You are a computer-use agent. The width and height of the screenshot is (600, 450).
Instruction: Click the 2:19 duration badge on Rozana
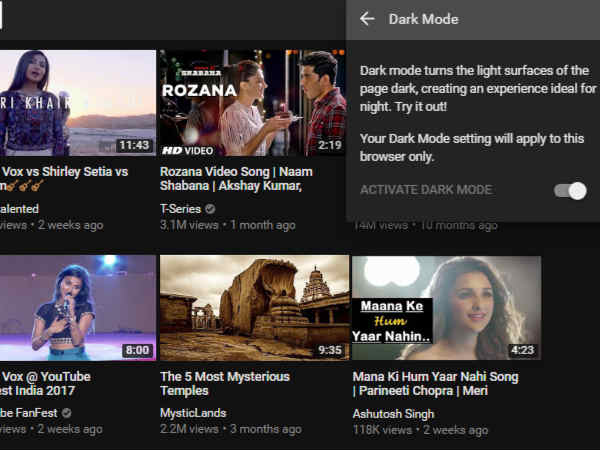click(x=329, y=145)
